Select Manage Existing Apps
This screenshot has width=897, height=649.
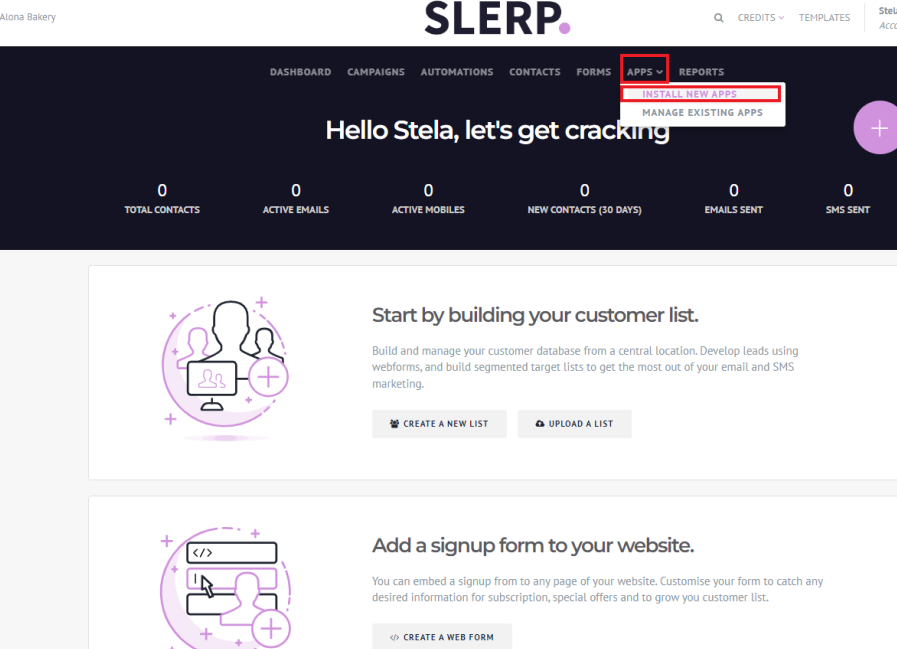tap(702, 113)
